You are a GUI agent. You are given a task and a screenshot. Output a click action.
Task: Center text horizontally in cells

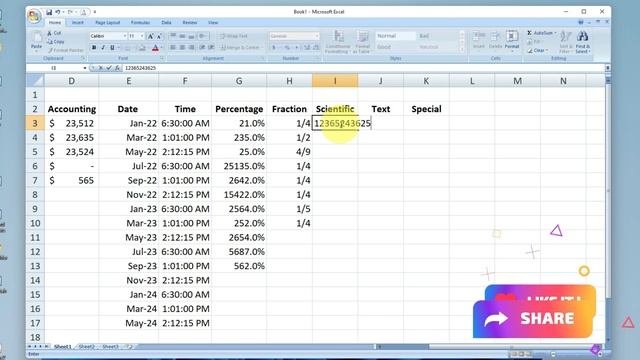(182, 48)
